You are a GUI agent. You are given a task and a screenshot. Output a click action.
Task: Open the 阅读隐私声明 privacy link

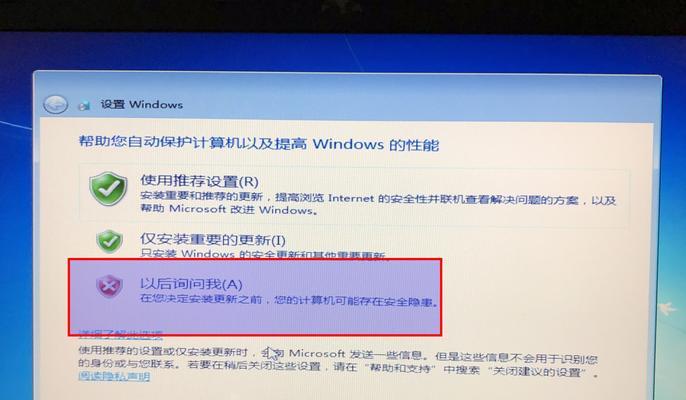coord(114,376)
